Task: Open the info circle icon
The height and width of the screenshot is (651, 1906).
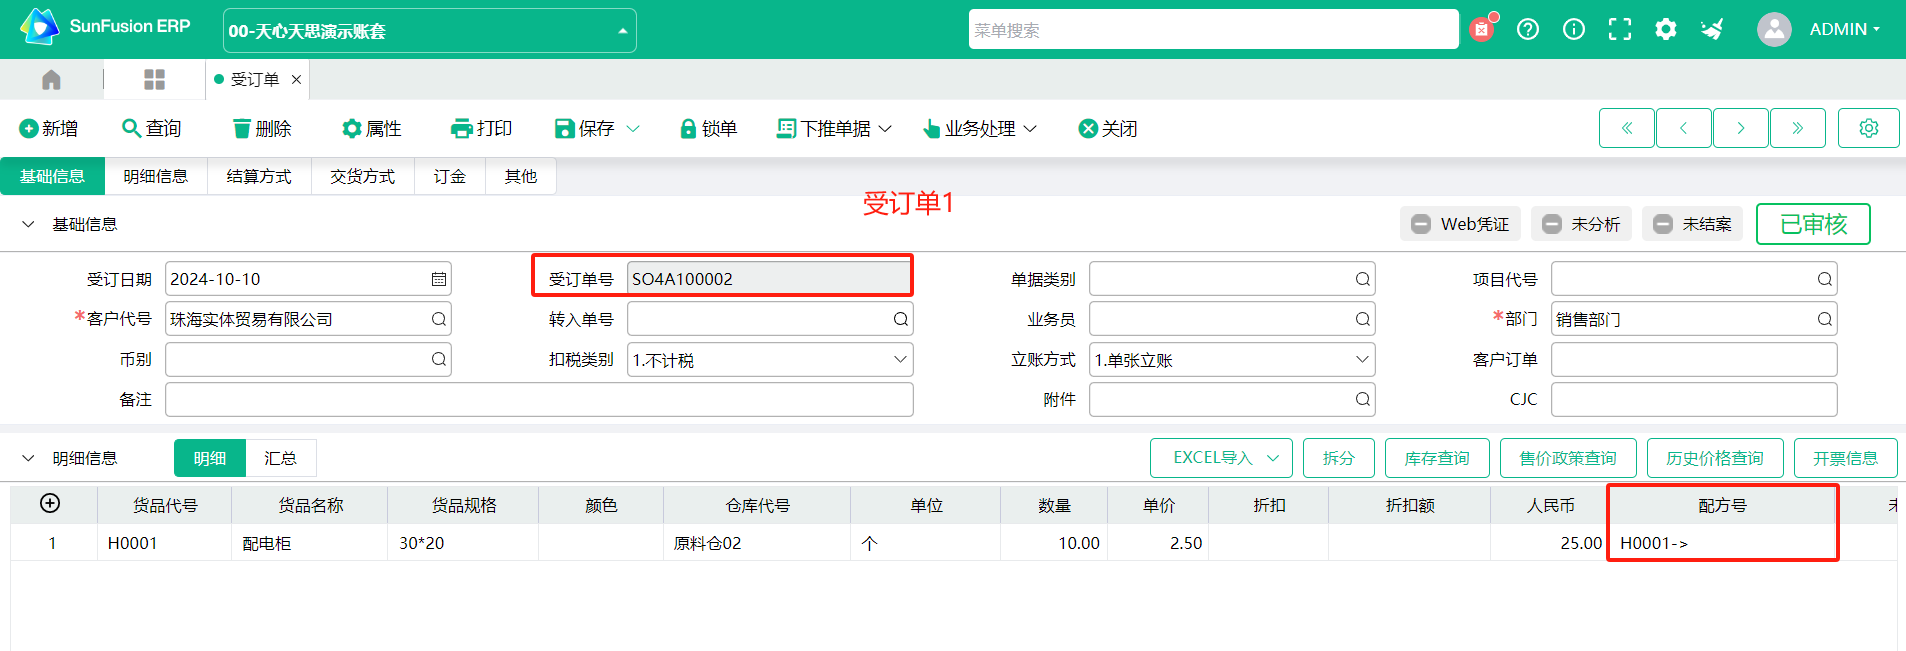Action: tap(1574, 29)
